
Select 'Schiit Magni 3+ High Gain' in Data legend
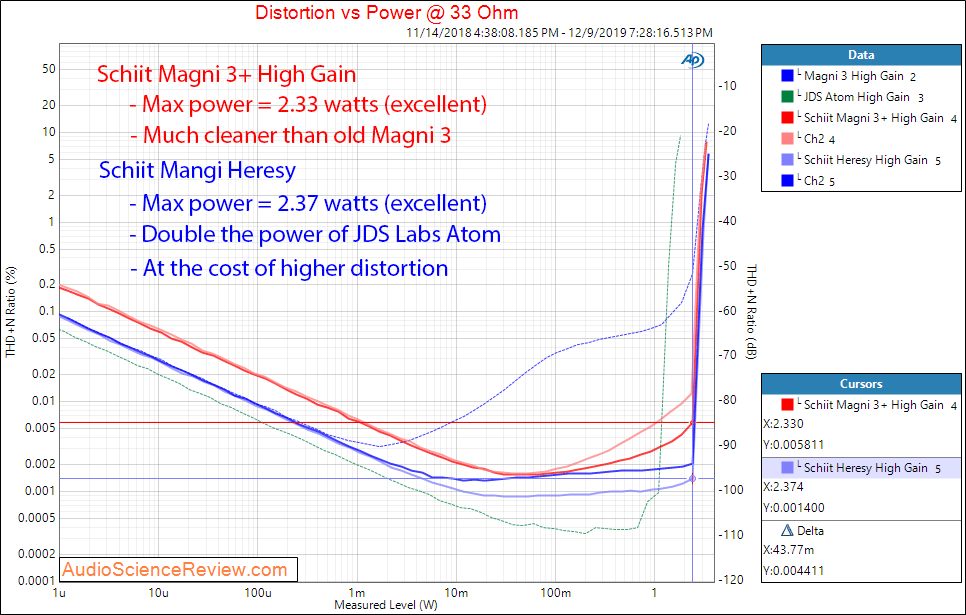(880, 118)
